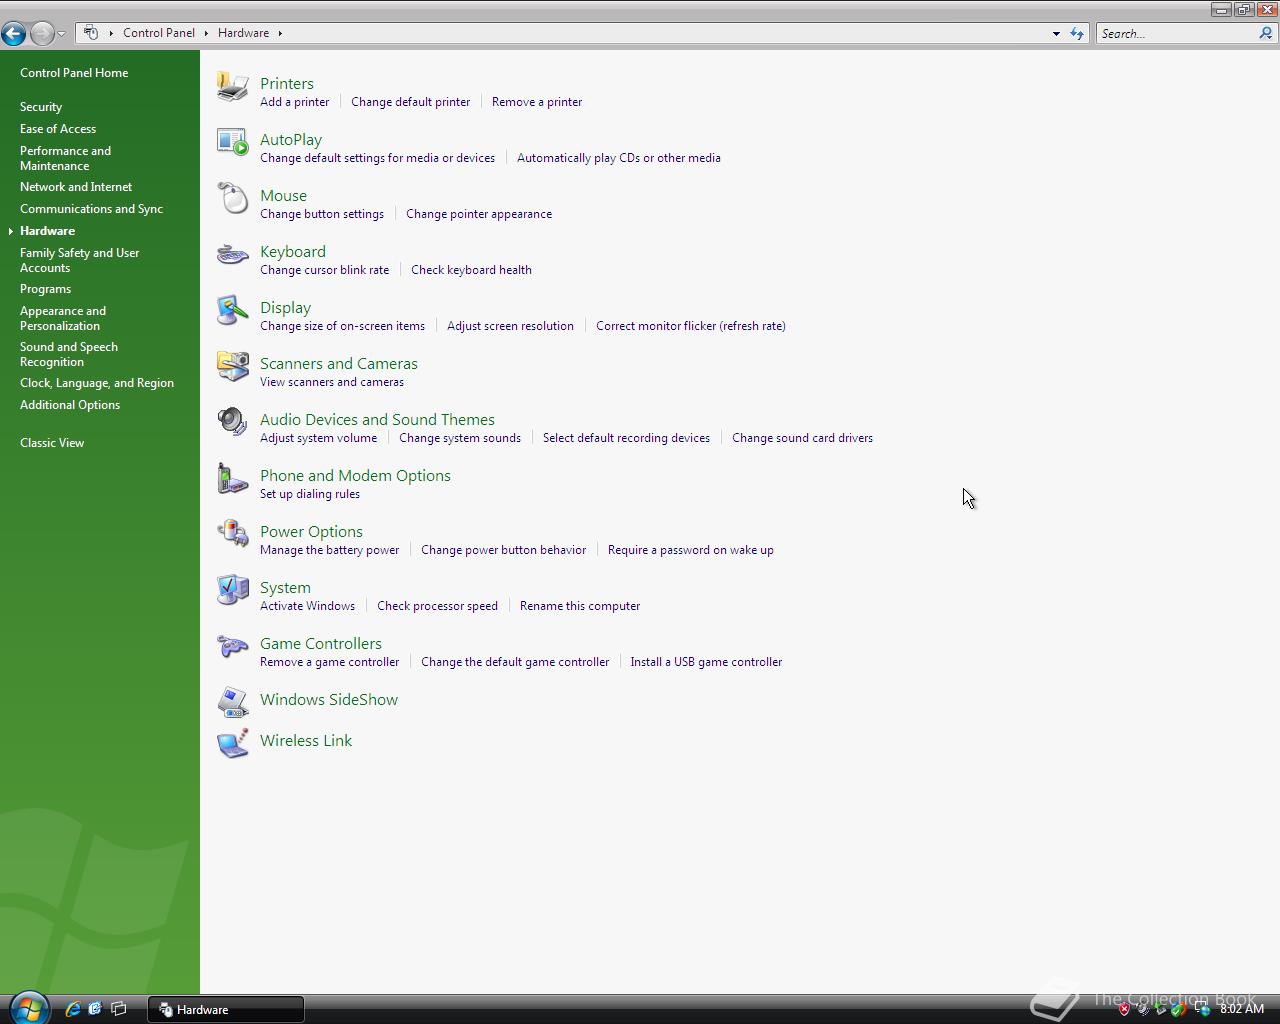Click the Hardware taskbar button
The image size is (1280, 1024).
click(226, 1009)
